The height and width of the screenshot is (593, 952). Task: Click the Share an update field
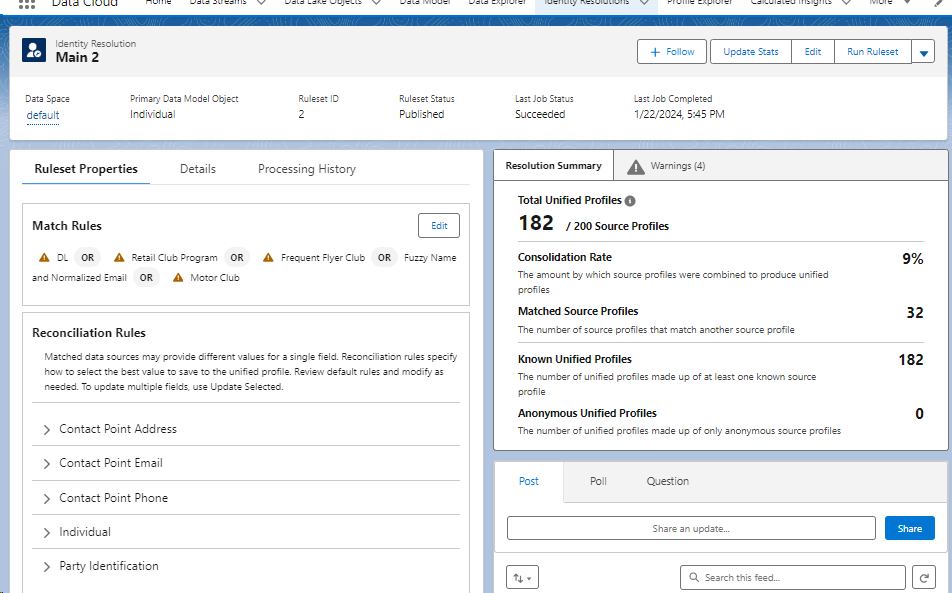point(691,529)
